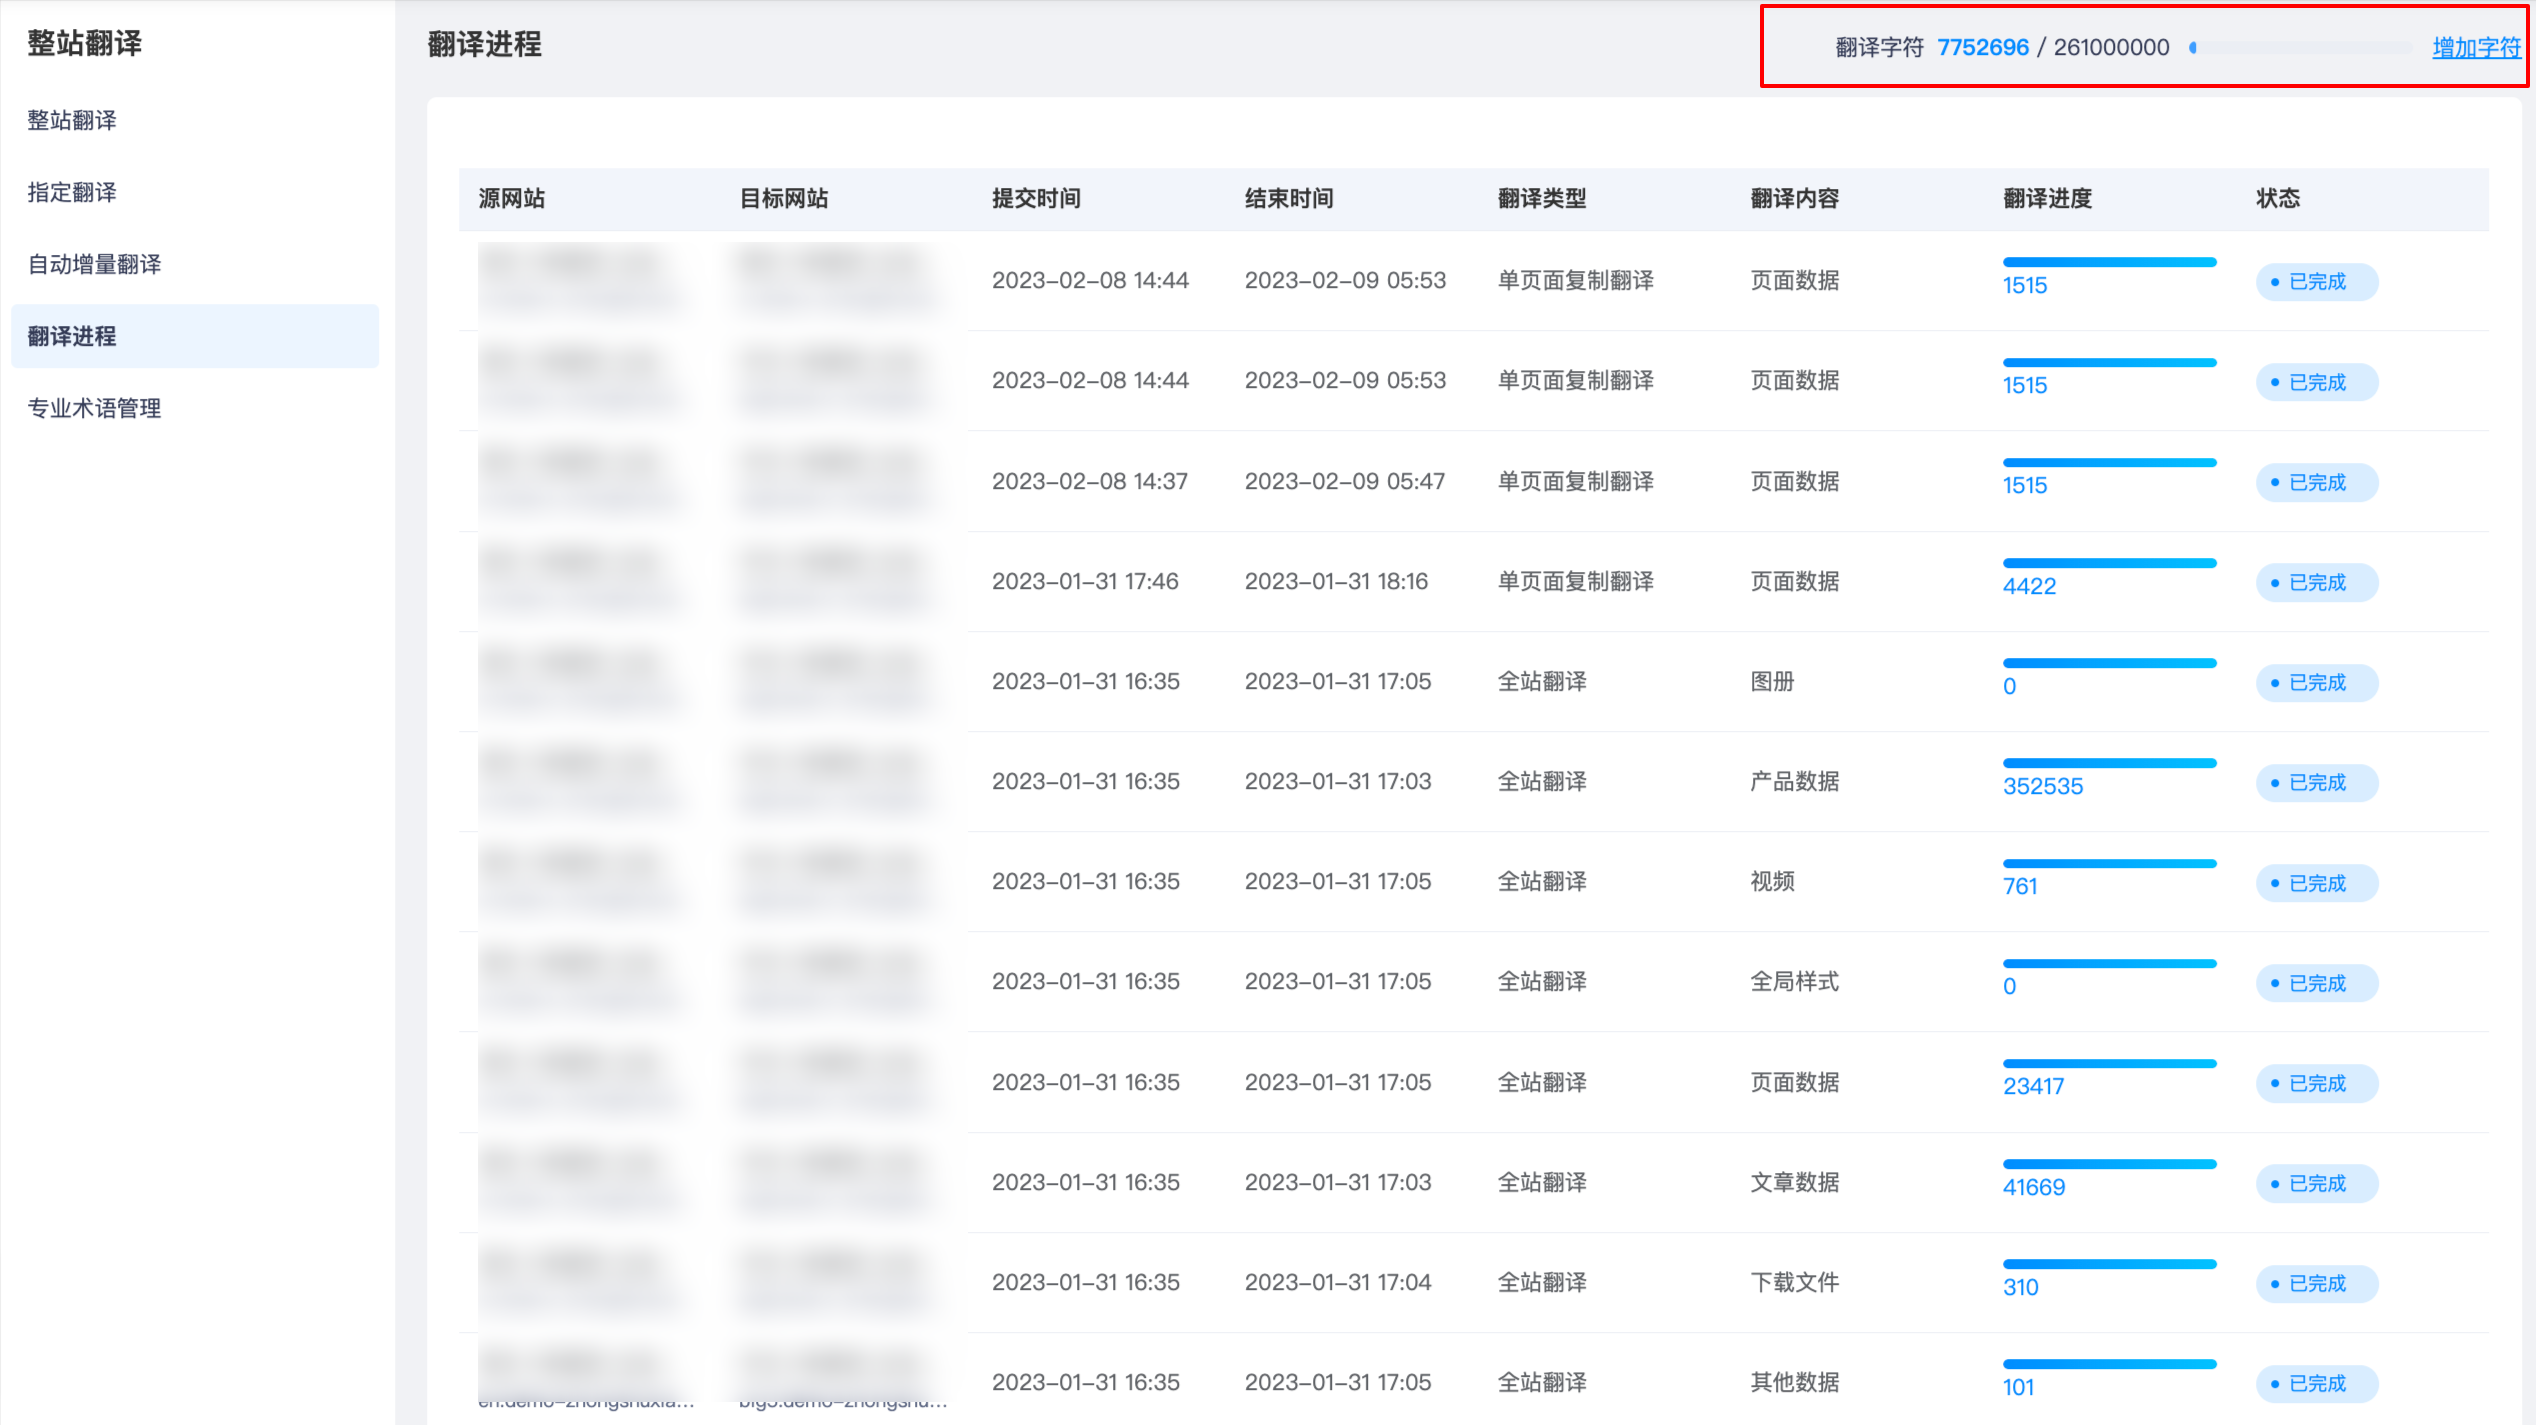Image resolution: width=2536 pixels, height=1425 pixels.
Task: Go to 自动增量翻译 page
Action: tap(94, 264)
